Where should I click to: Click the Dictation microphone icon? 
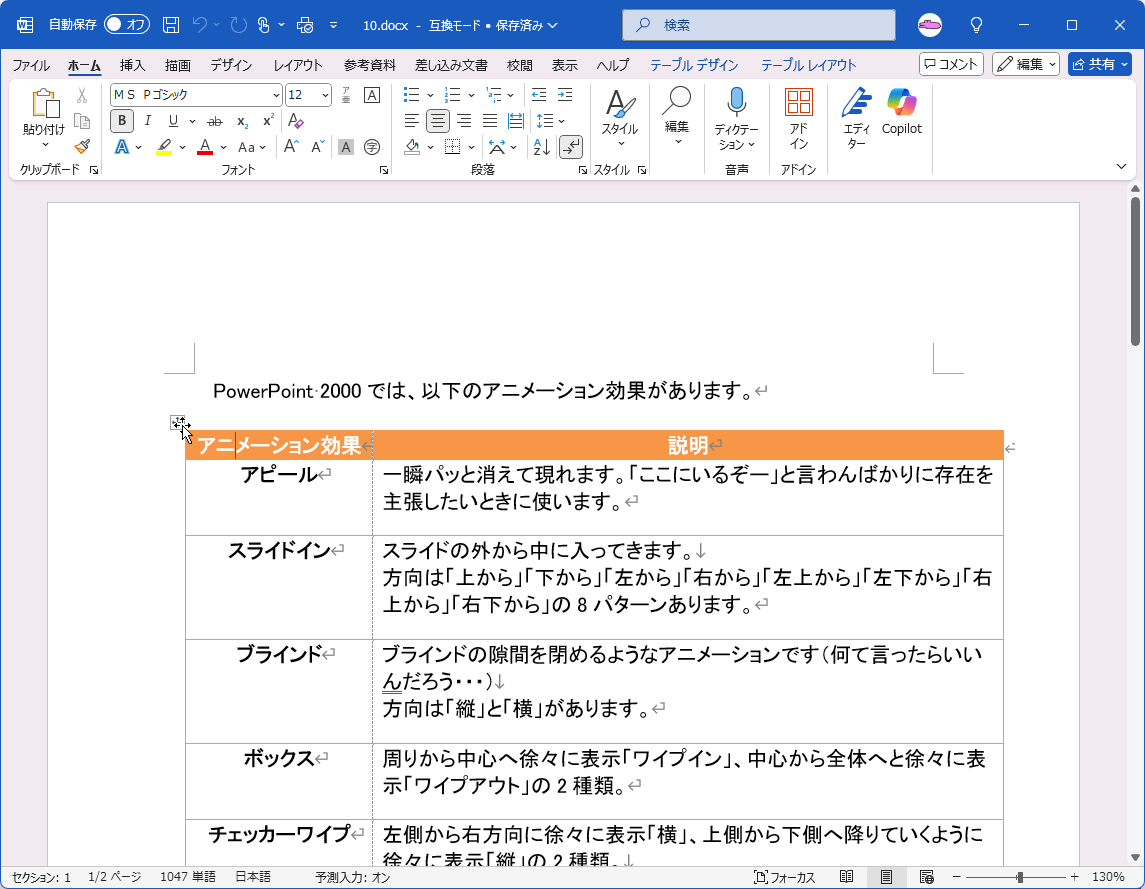pyautogui.click(x=737, y=102)
